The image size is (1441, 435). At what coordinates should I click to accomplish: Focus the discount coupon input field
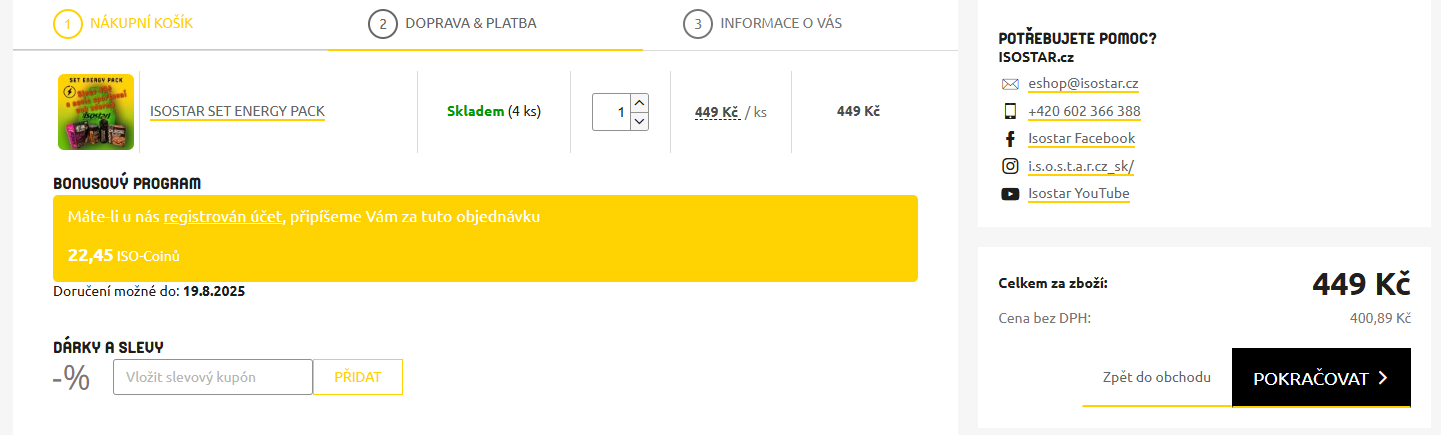coord(213,377)
